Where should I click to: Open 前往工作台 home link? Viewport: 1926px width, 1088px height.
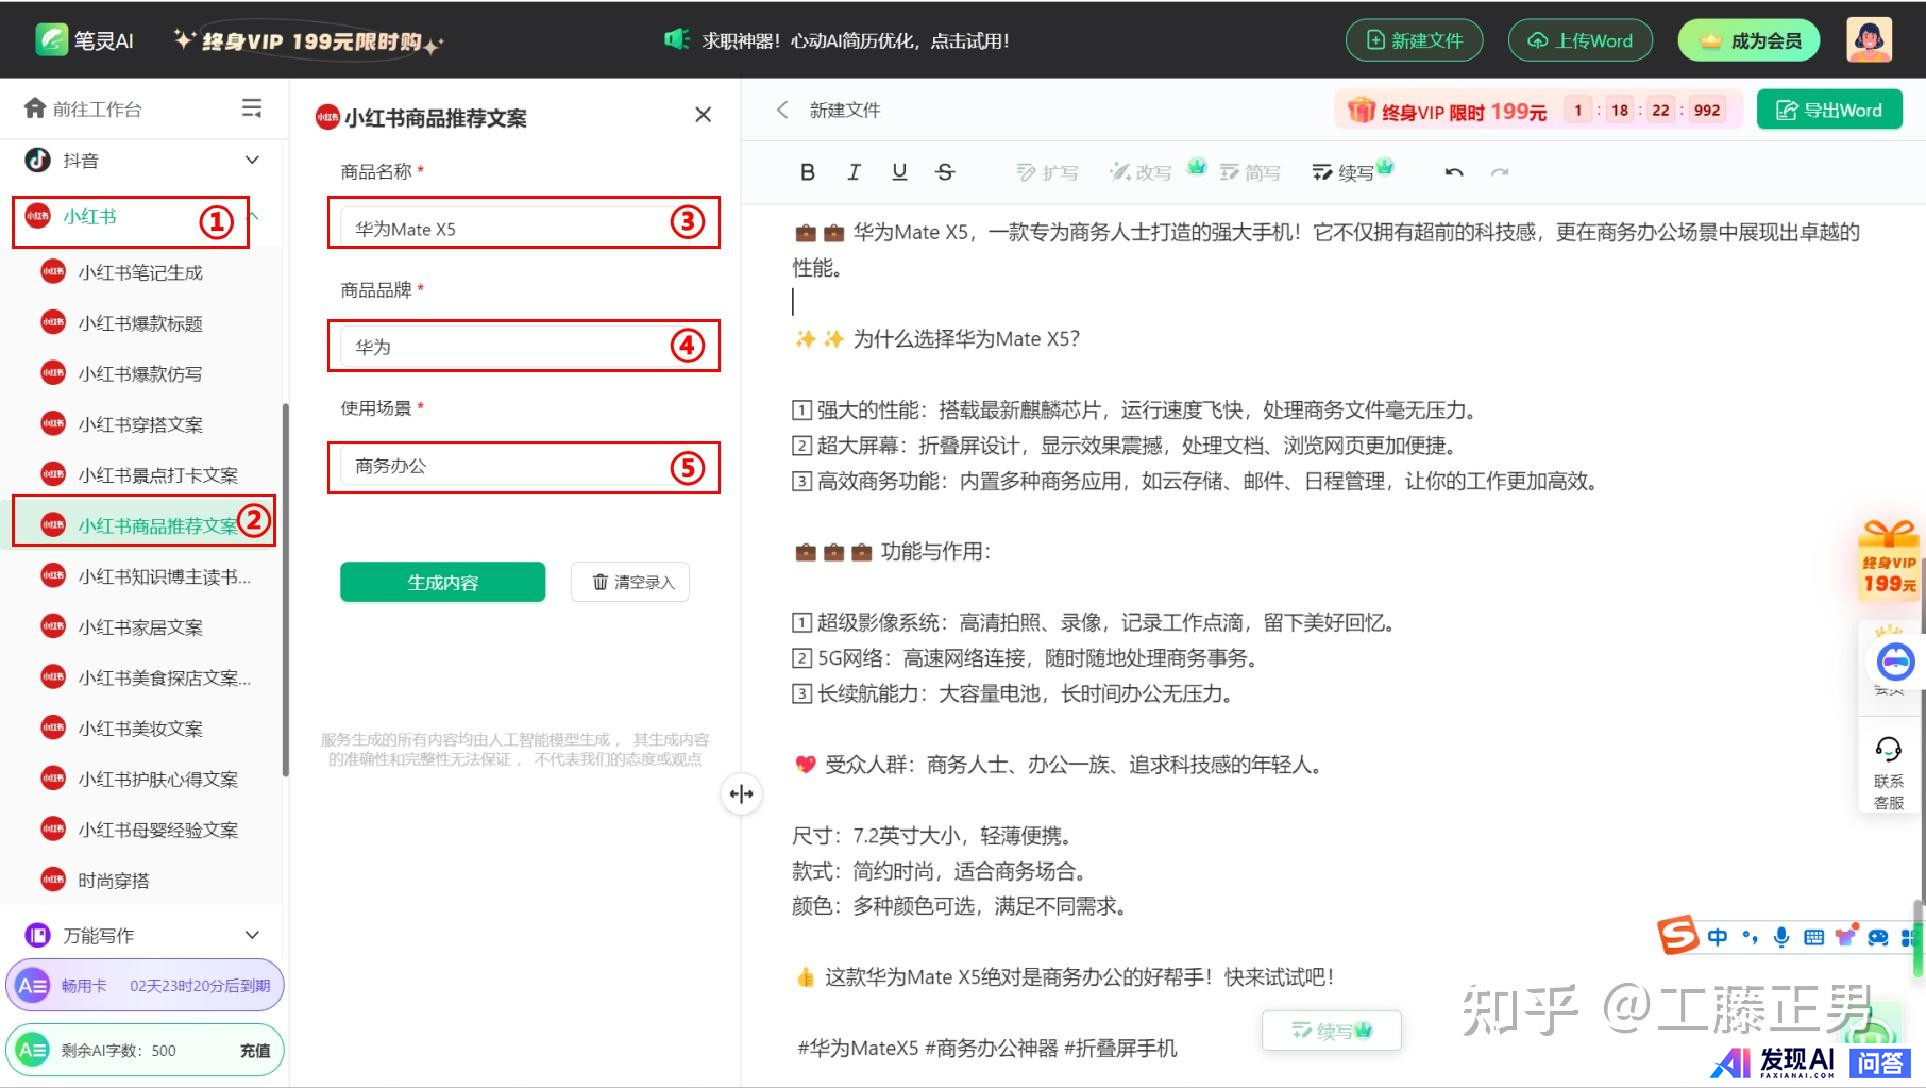83,108
